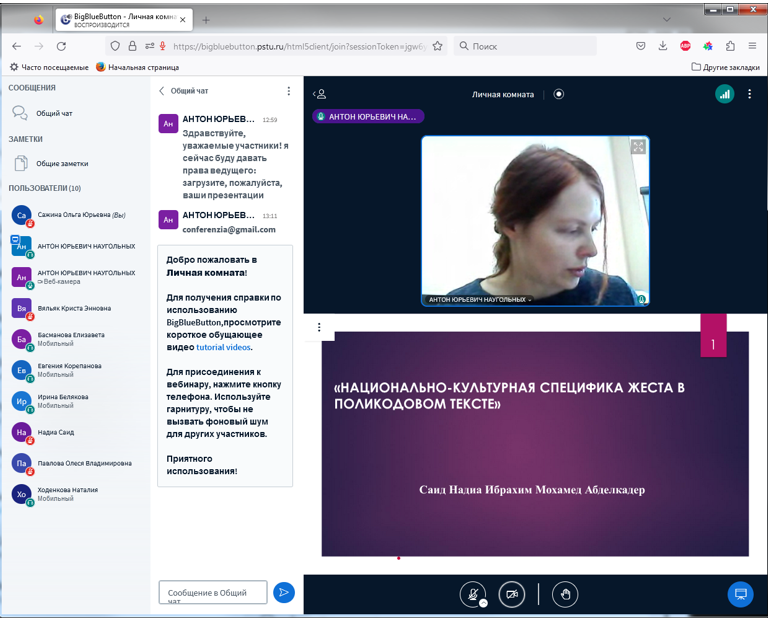Click the Firefox downloads icon
The image size is (768, 618).
click(x=663, y=46)
